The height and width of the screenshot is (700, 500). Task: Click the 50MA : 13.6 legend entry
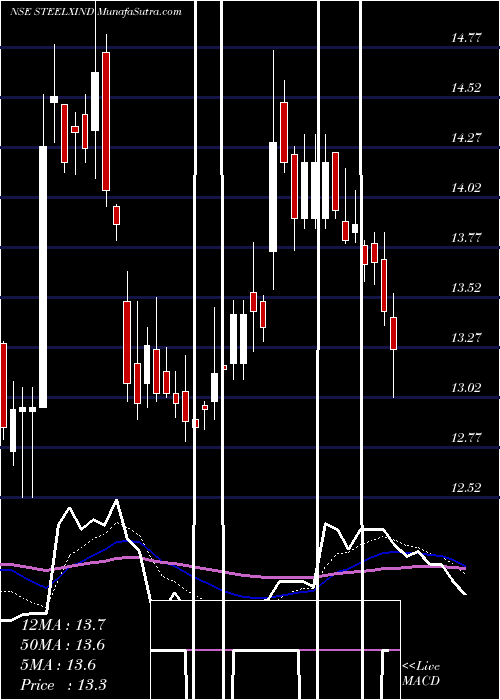click(63, 645)
